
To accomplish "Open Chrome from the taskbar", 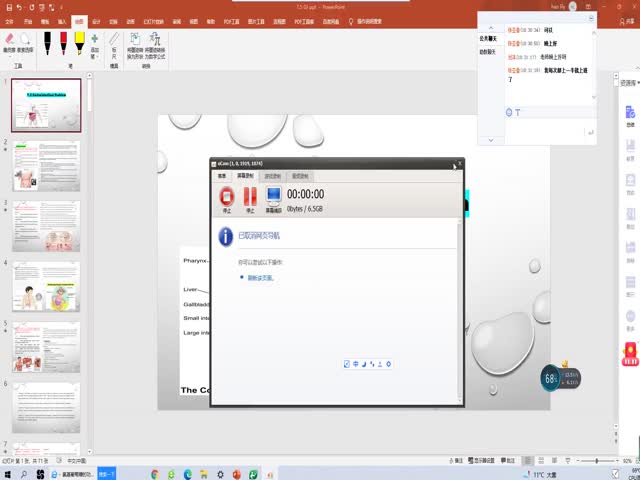I will 155,473.
